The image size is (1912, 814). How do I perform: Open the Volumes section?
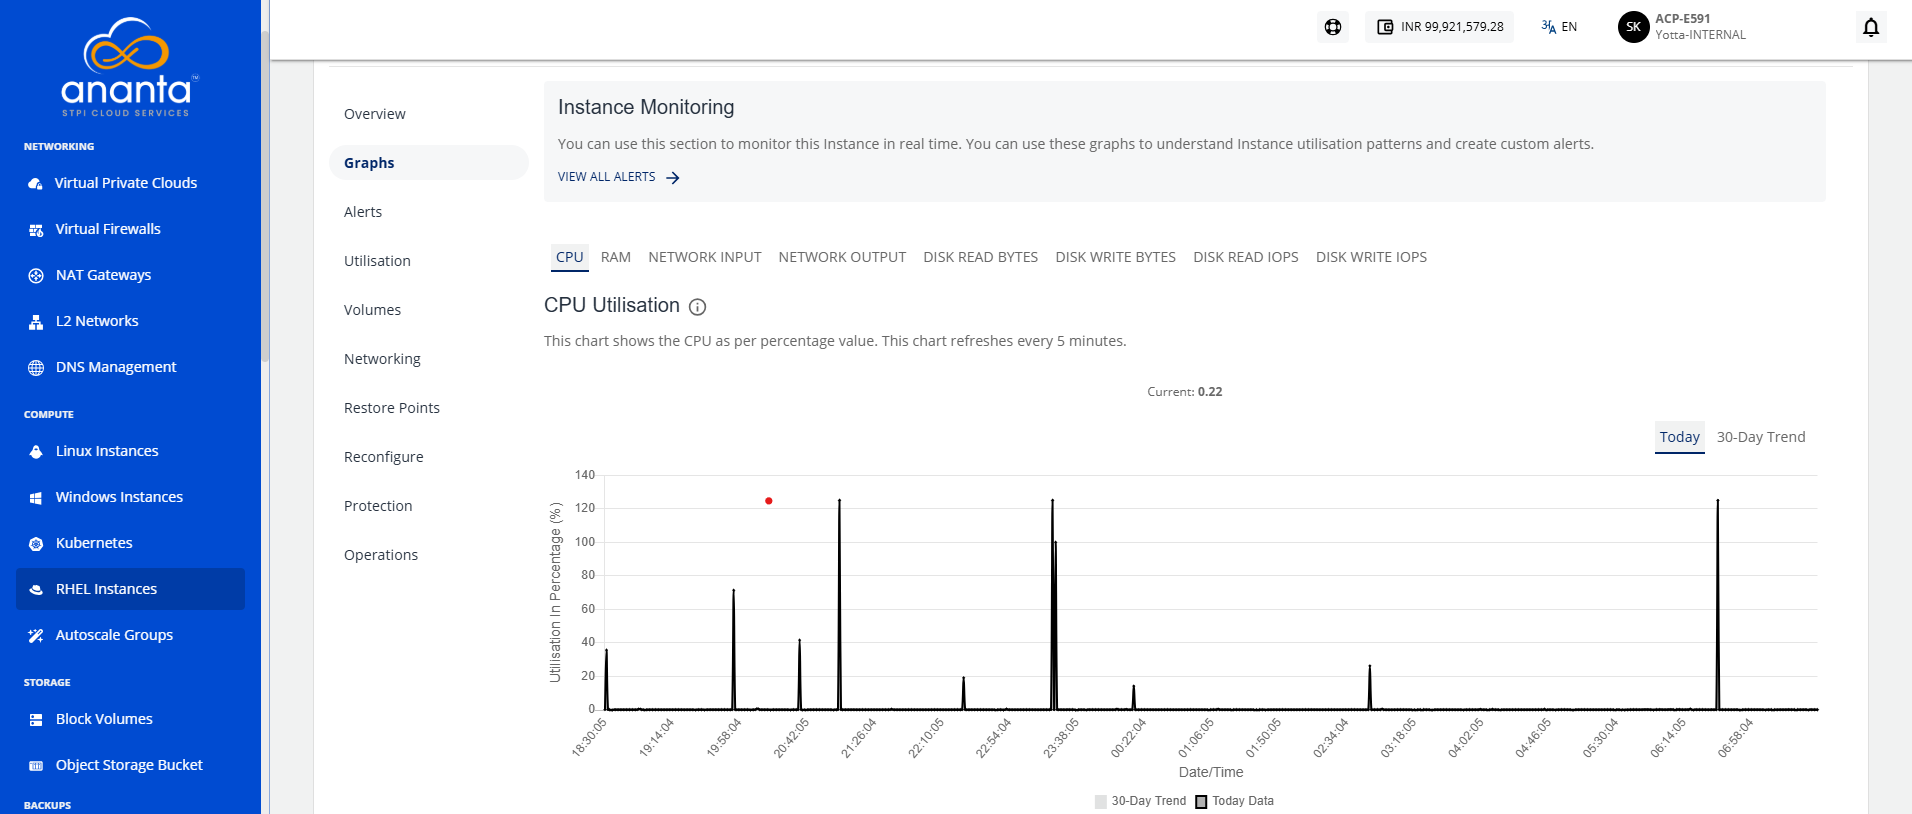372,310
